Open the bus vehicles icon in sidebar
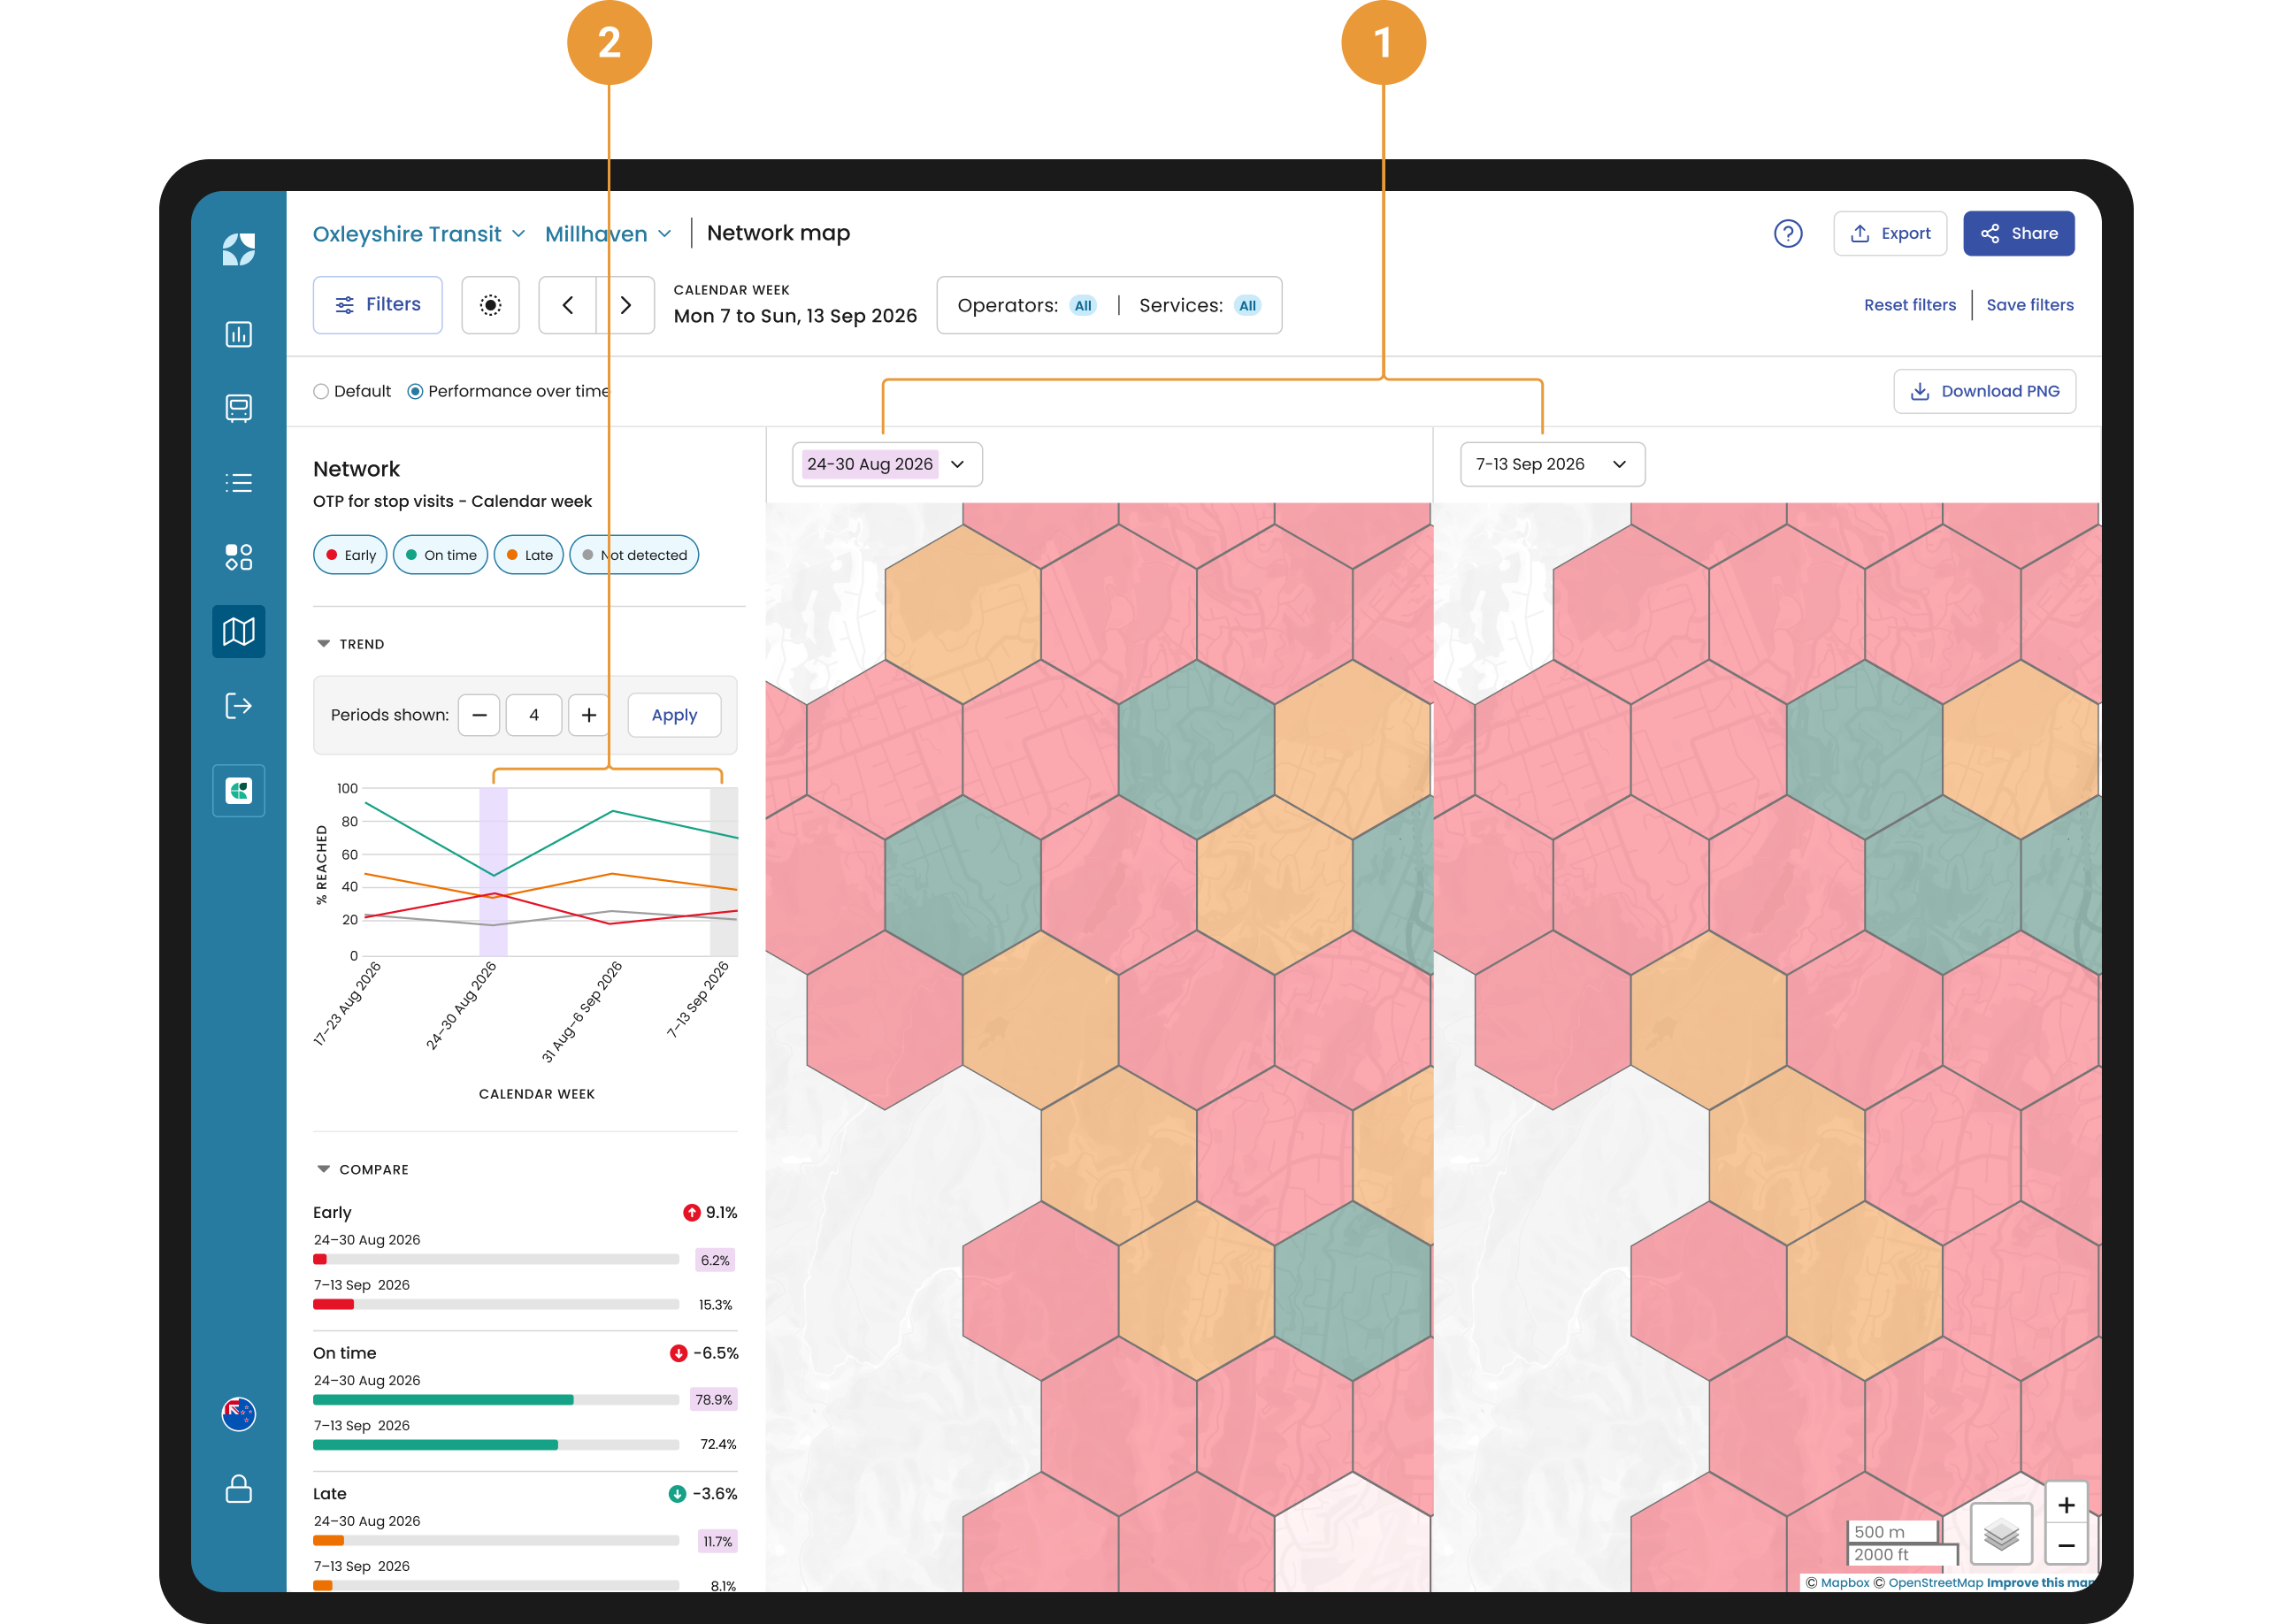The width and height of the screenshot is (2293, 1624). (238, 408)
